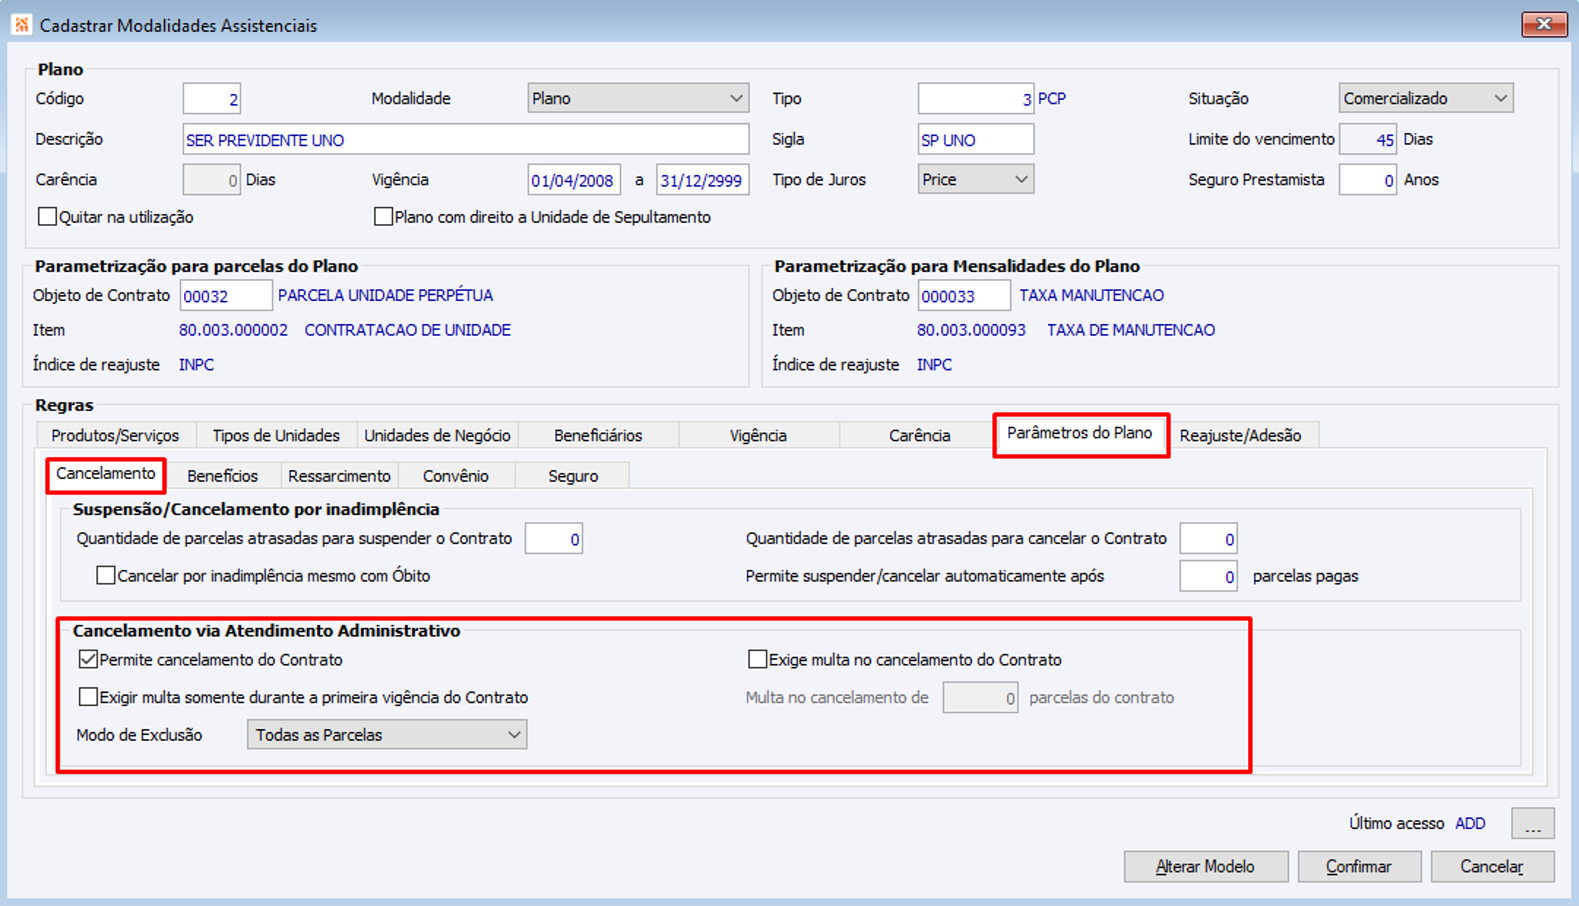Click INPC under parcelas do Plano
This screenshot has width=1579, height=906.
pyautogui.click(x=196, y=364)
